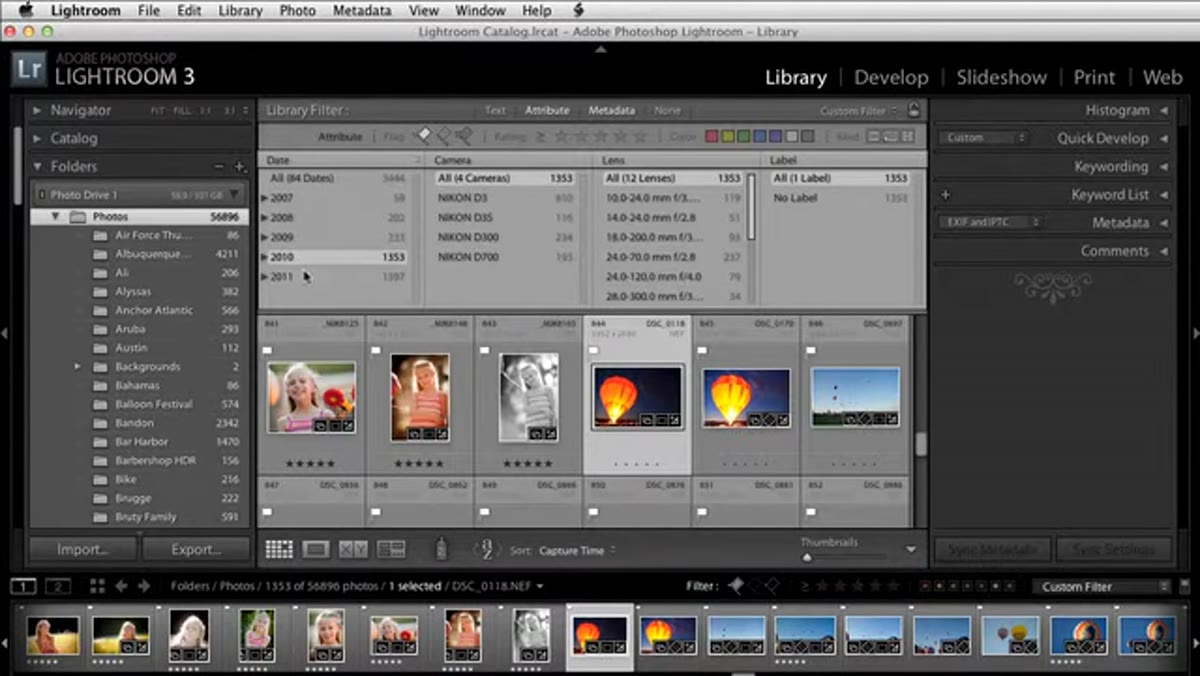Image resolution: width=1200 pixels, height=676 pixels.
Task: Filter by red color label
Action: point(712,137)
